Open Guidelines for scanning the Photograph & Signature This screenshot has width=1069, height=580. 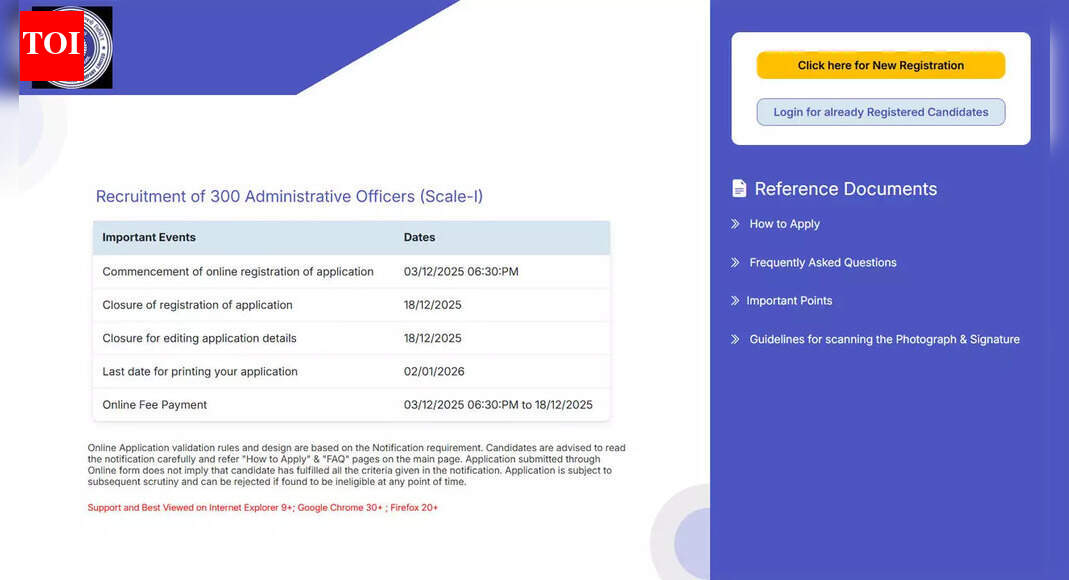point(884,339)
